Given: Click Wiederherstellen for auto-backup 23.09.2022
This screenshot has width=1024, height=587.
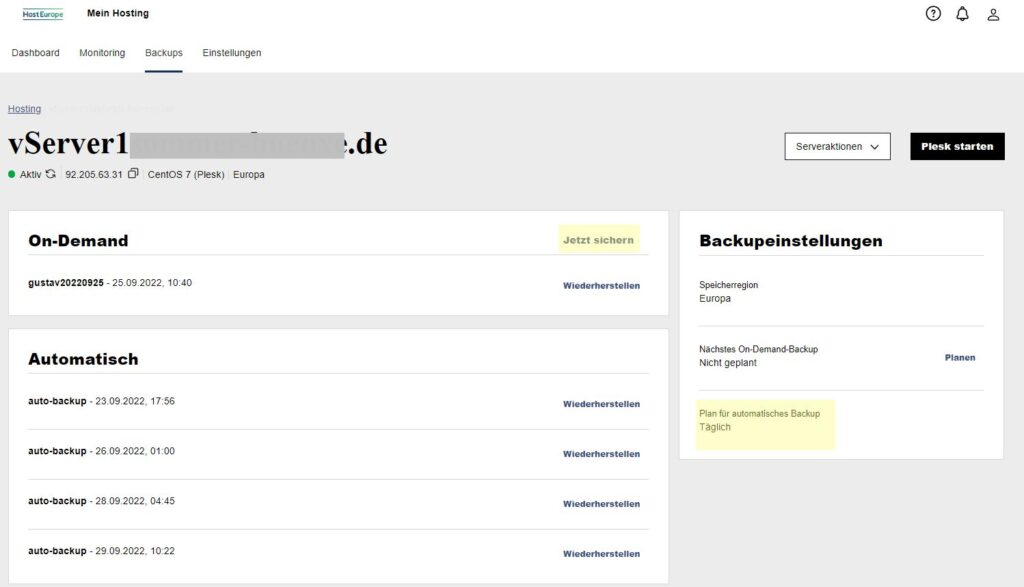Looking at the screenshot, I should coord(601,404).
